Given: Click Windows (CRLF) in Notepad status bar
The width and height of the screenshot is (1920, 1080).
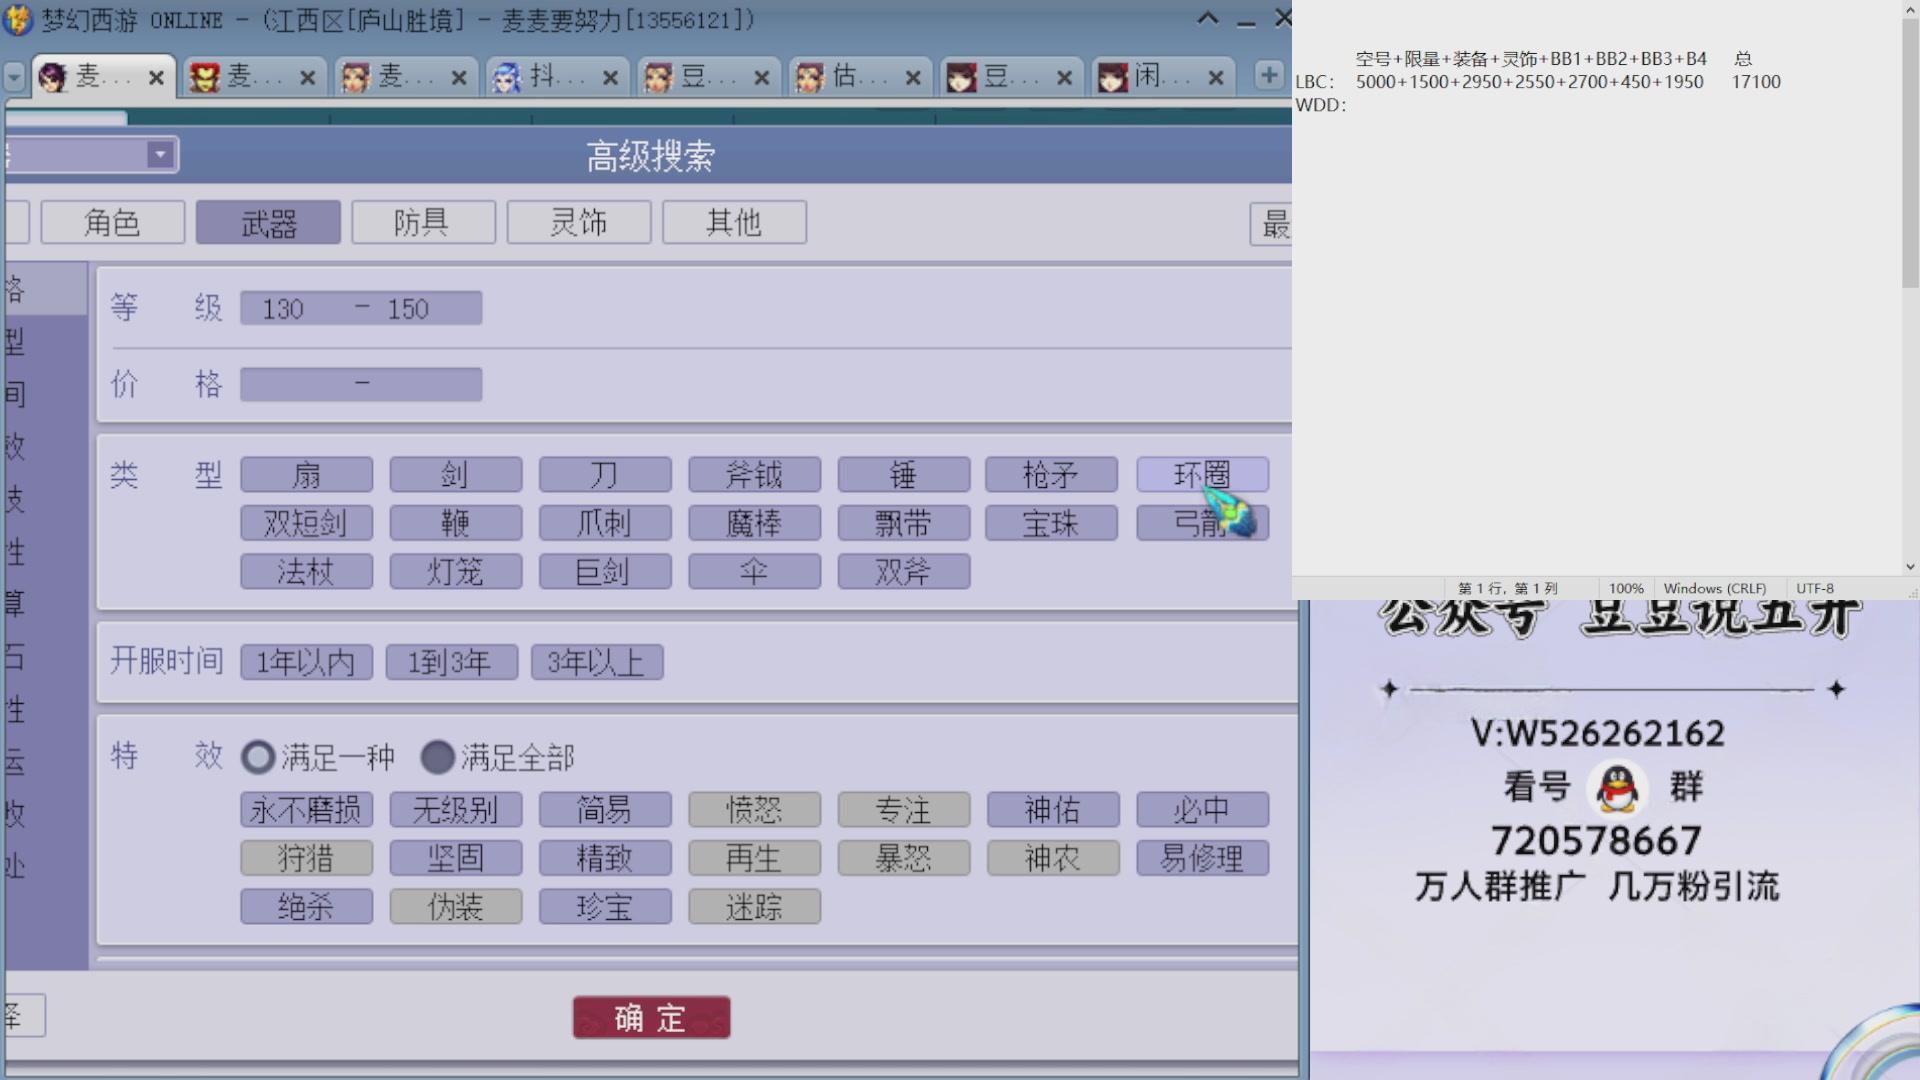Looking at the screenshot, I should click(x=1715, y=588).
